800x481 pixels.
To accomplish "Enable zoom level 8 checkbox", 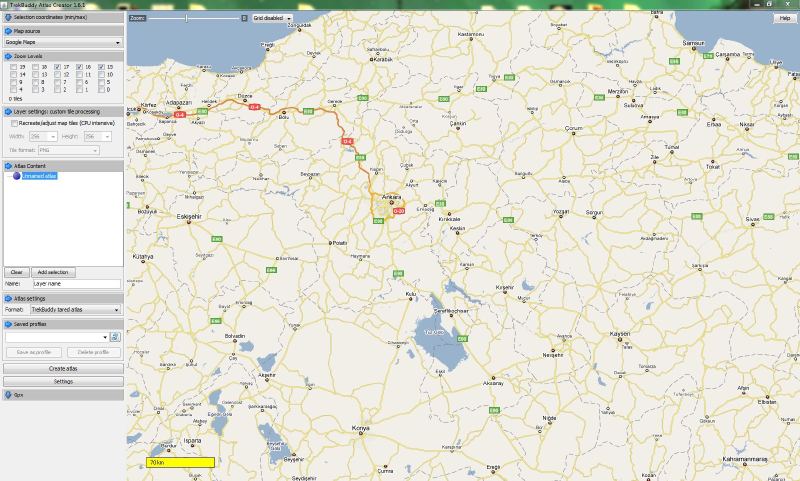I will 36,82.
